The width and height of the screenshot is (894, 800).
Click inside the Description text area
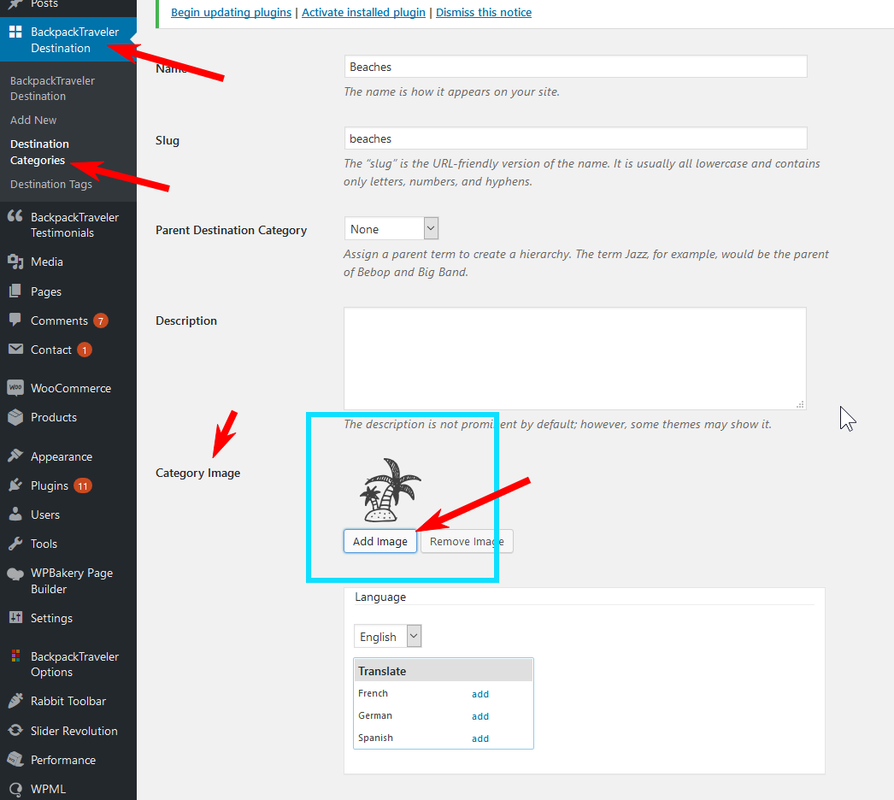pyautogui.click(x=575, y=358)
